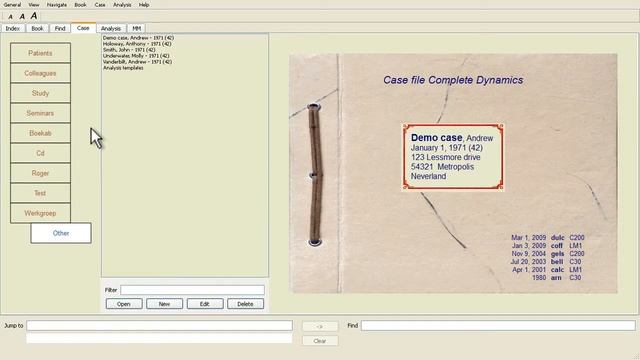Click the Mar 1, 2009 dulc prescription
The image size is (640, 360).
[x=548, y=238]
